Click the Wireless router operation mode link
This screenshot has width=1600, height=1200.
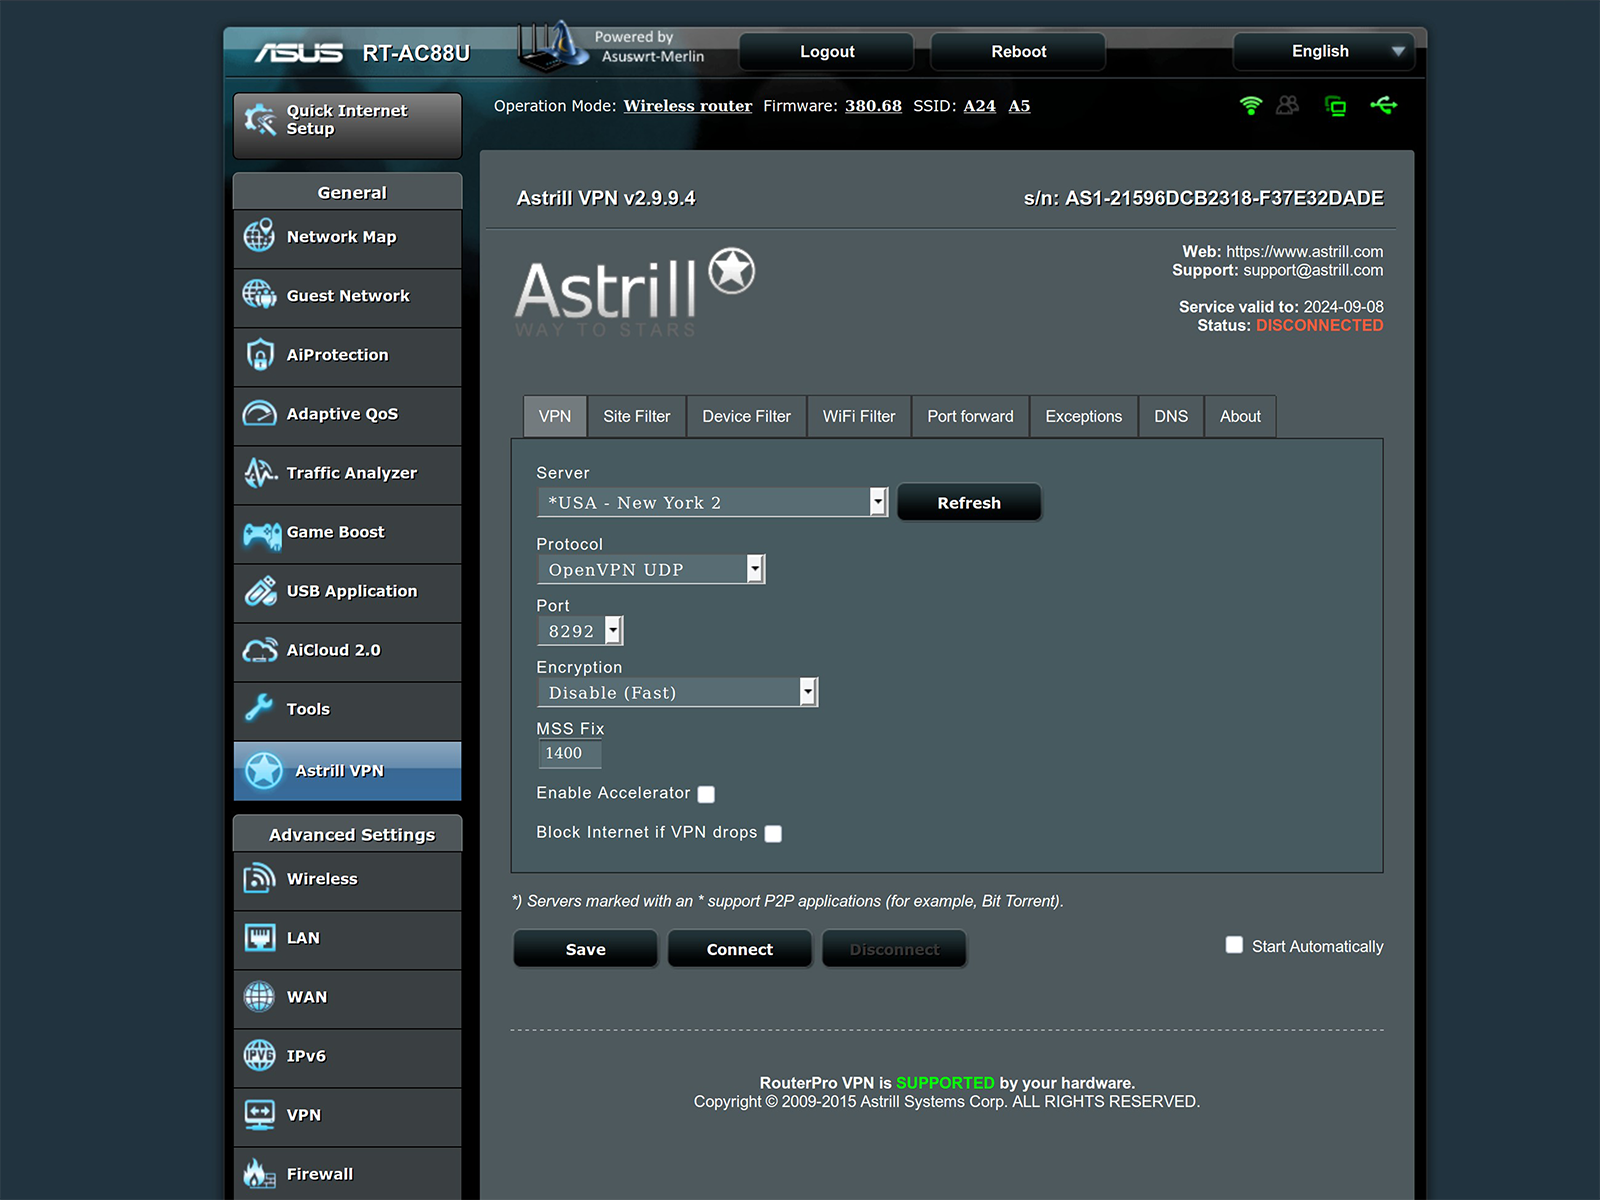(688, 106)
